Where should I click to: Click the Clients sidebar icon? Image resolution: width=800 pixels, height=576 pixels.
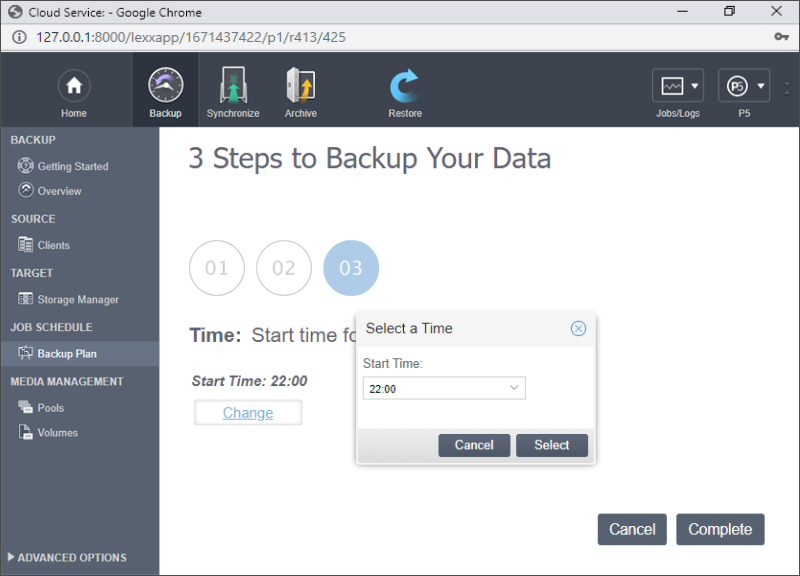click(x=26, y=244)
